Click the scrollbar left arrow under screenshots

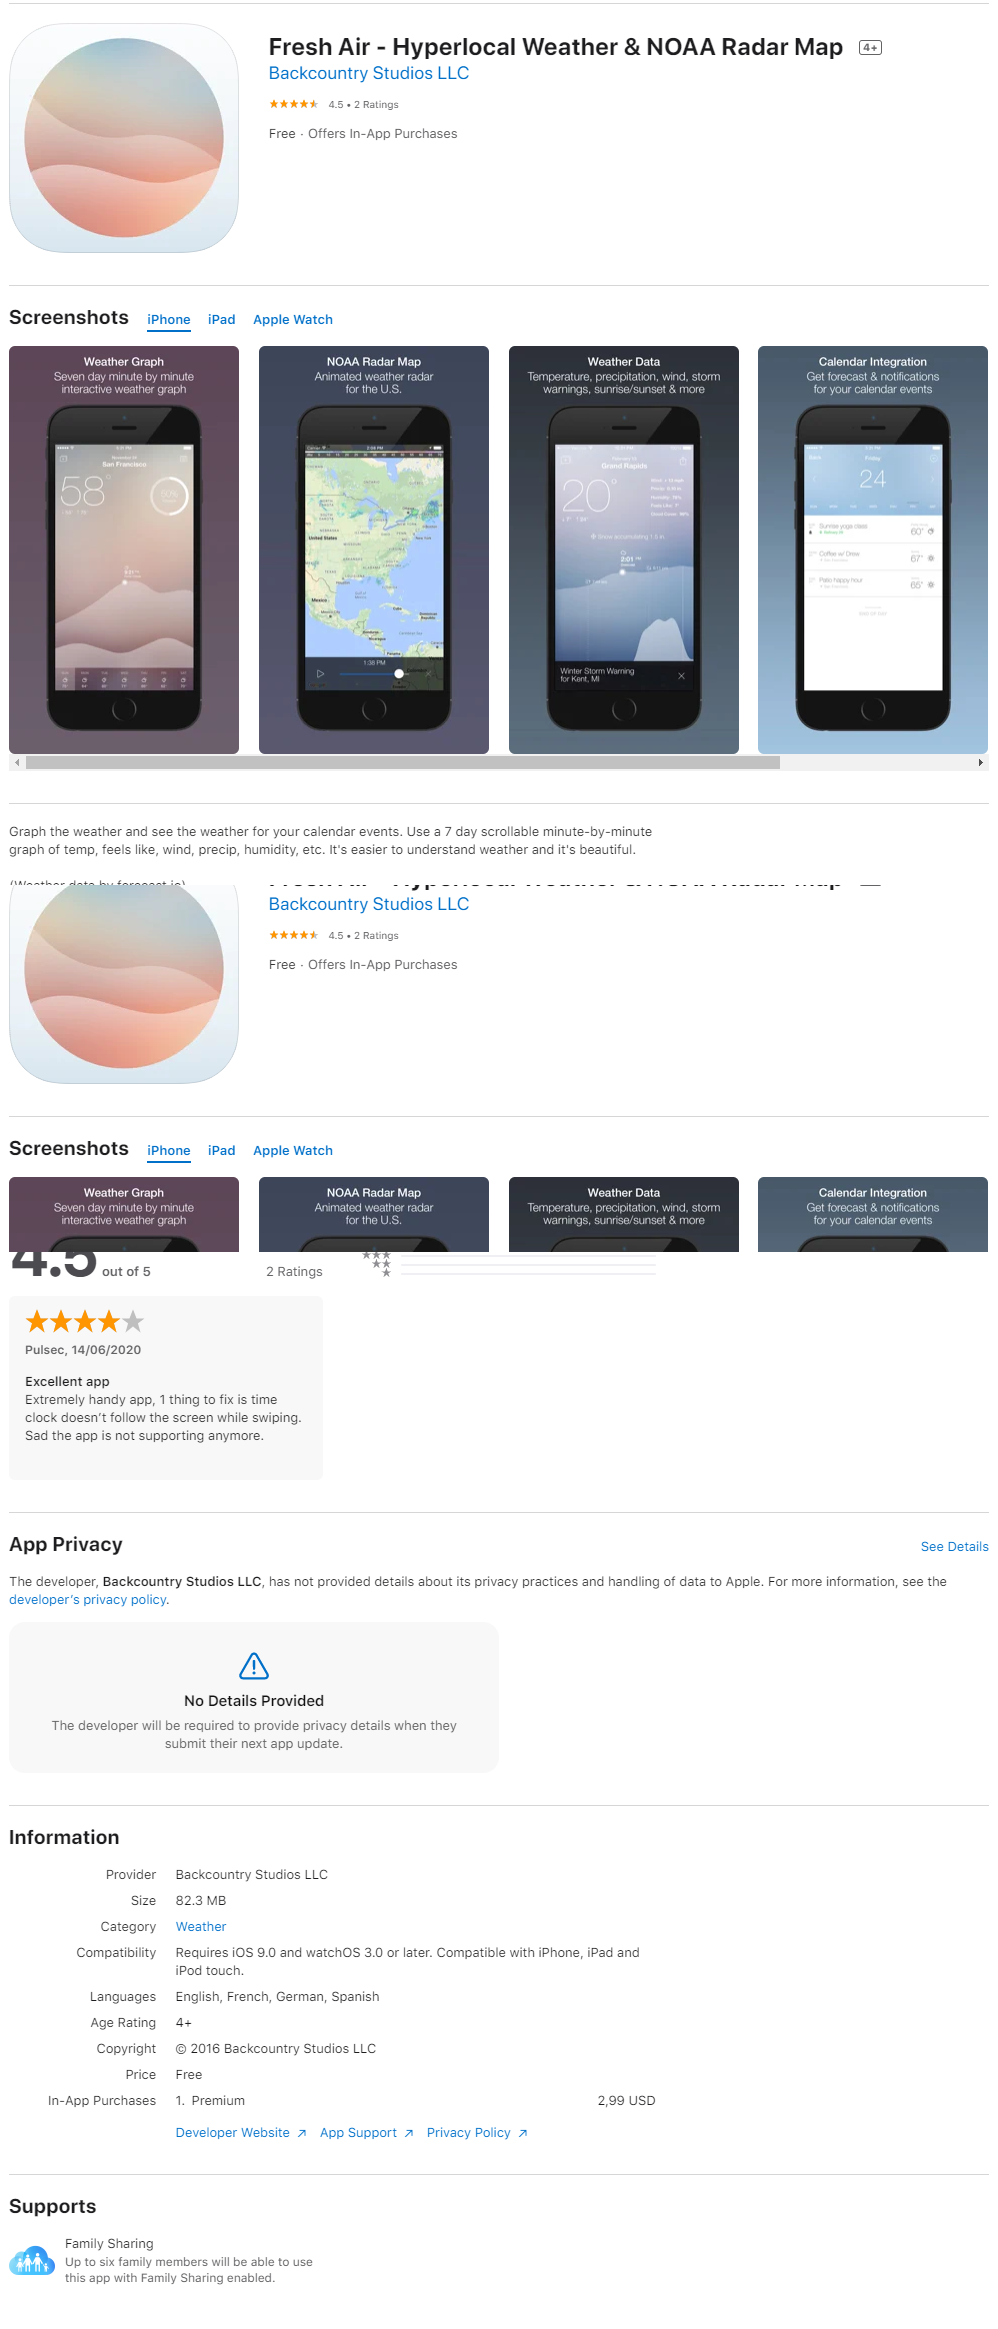(17, 762)
